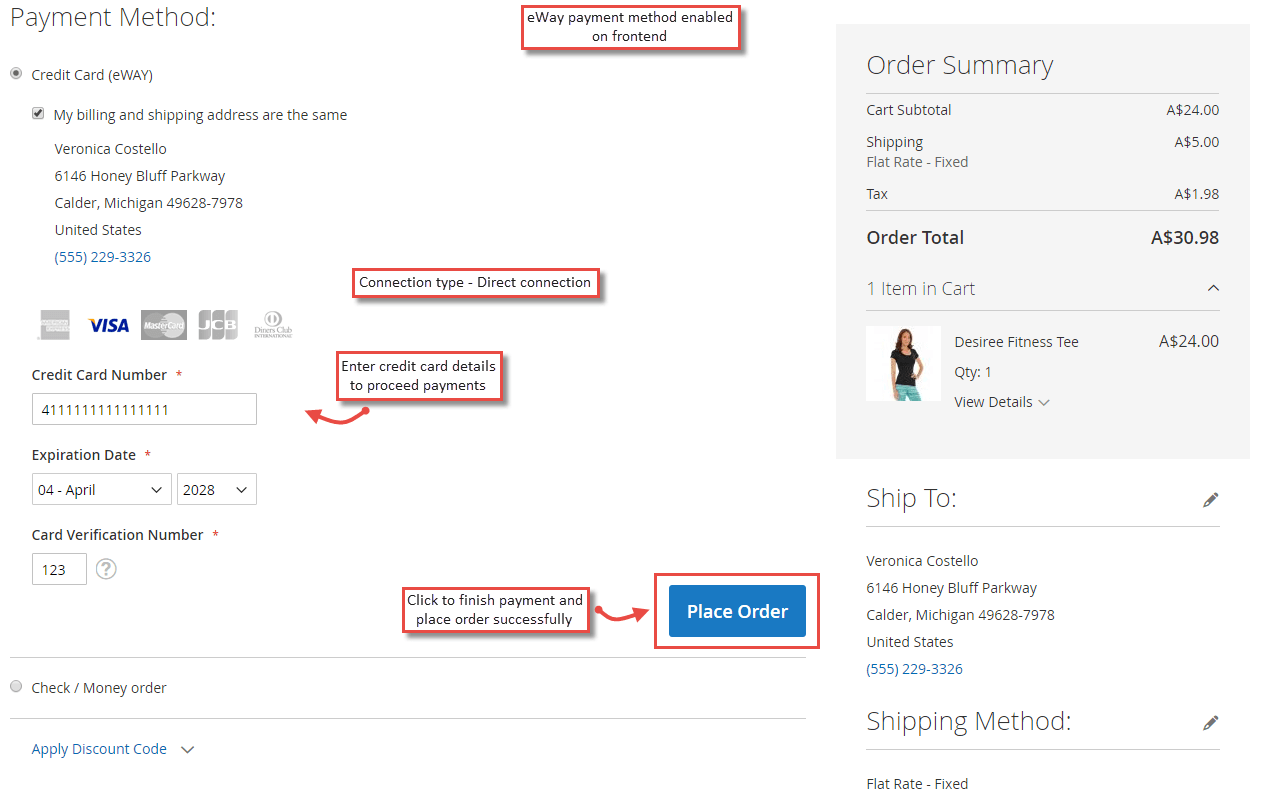Click the Desiree Fitness Tee product thumbnail
This screenshot has height=797, width=1262.
(x=903, y=363)
